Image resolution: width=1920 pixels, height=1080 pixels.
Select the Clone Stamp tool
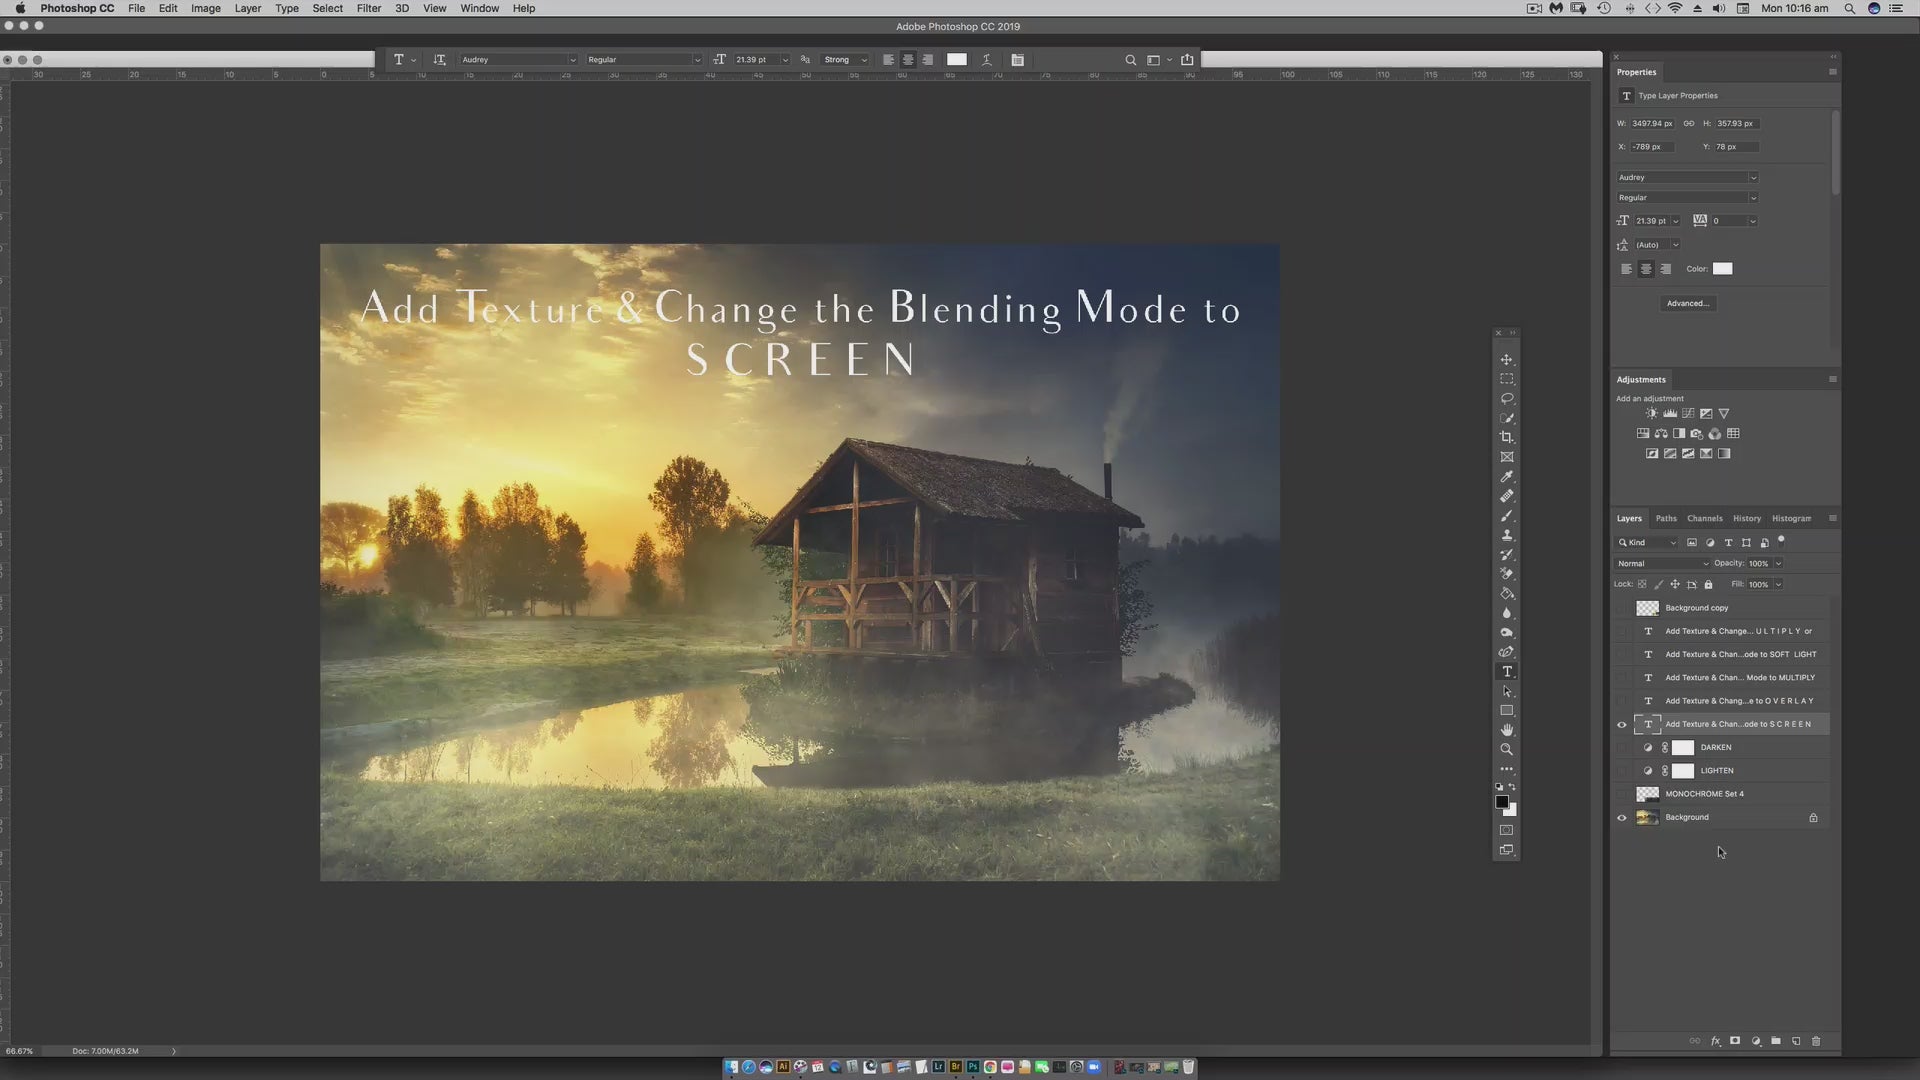coord(1506,535)
